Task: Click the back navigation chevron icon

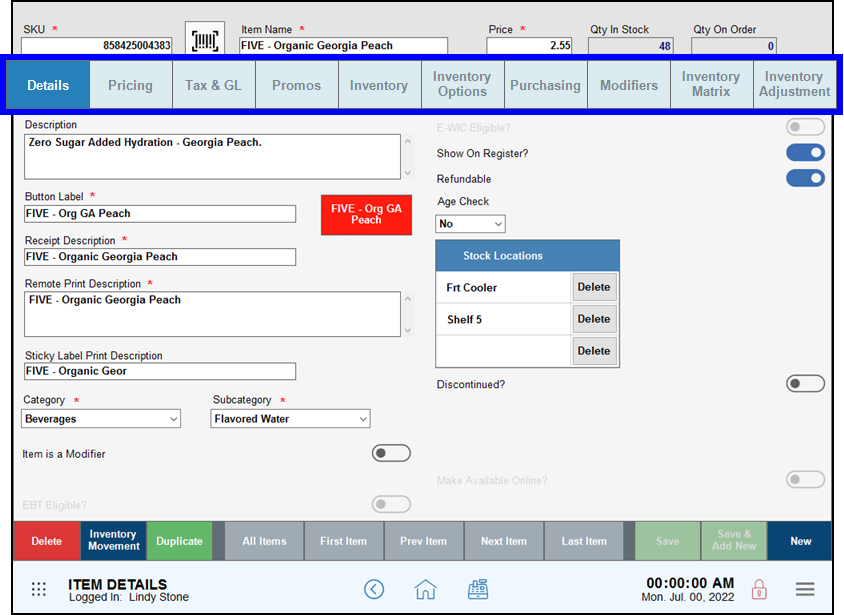Action: [x=374, y=589]
